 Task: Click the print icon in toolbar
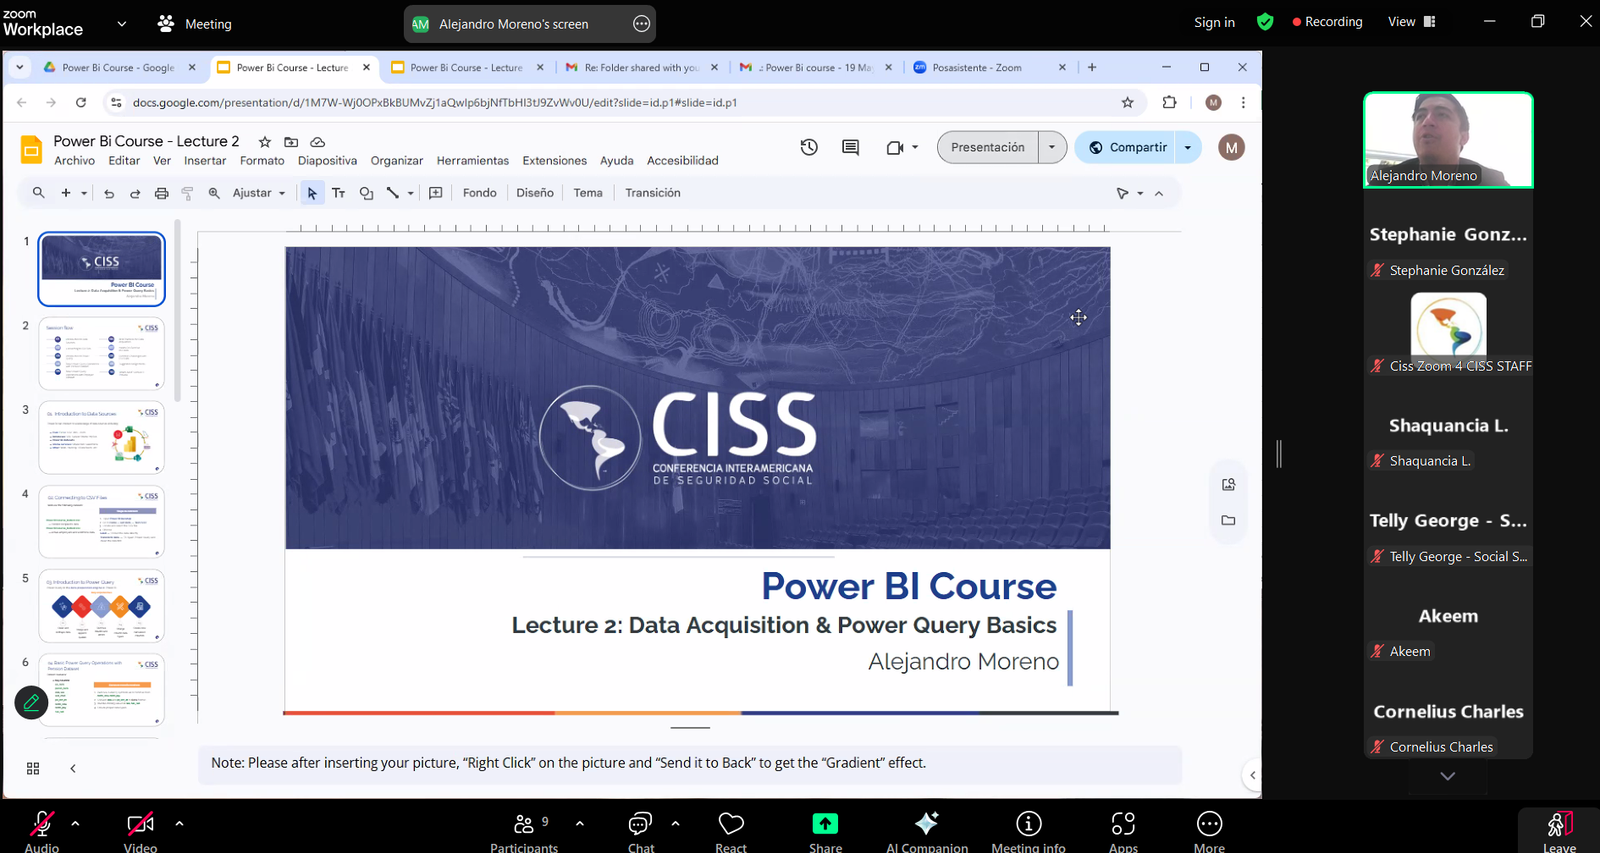click(161, 193)
